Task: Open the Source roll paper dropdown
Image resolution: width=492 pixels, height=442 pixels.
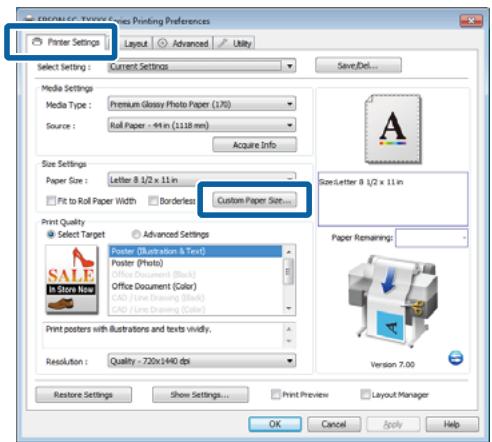Action: [202, 125]
